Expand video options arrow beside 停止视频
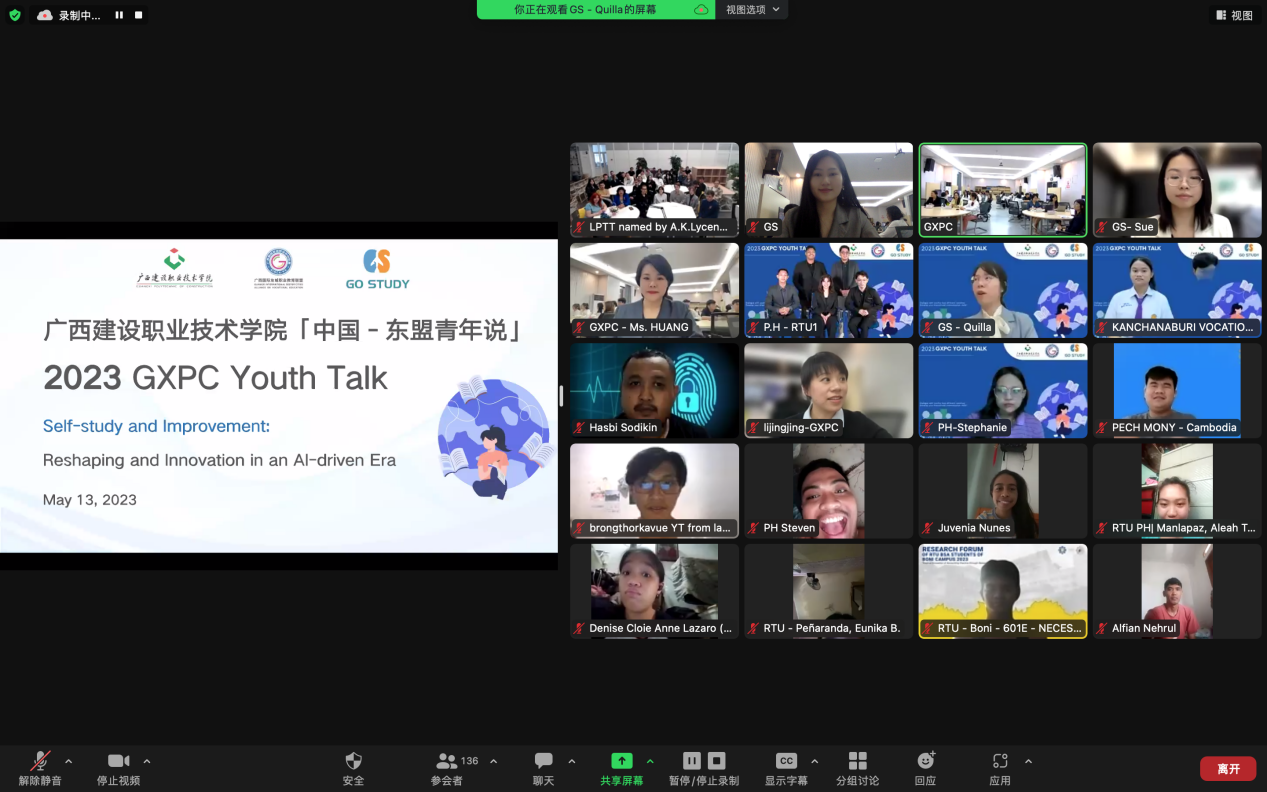 tap(147, 761)
